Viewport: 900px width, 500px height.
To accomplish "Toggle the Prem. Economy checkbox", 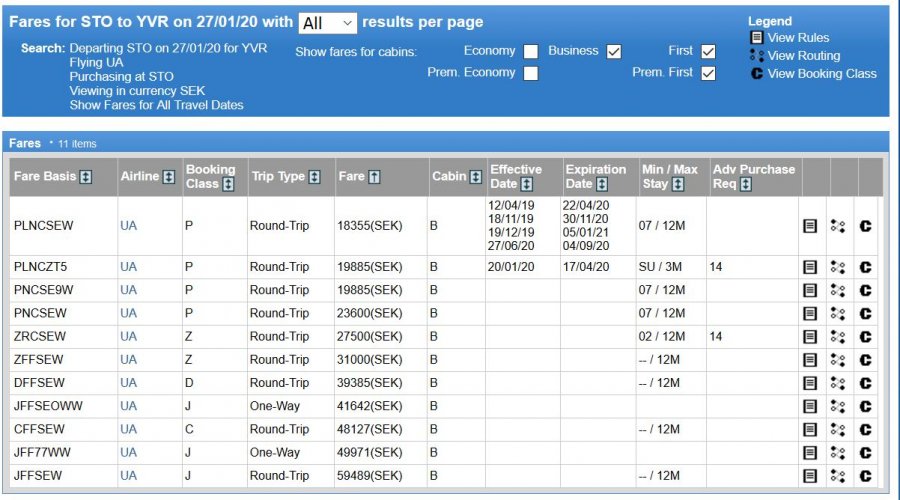I will 531,73.
